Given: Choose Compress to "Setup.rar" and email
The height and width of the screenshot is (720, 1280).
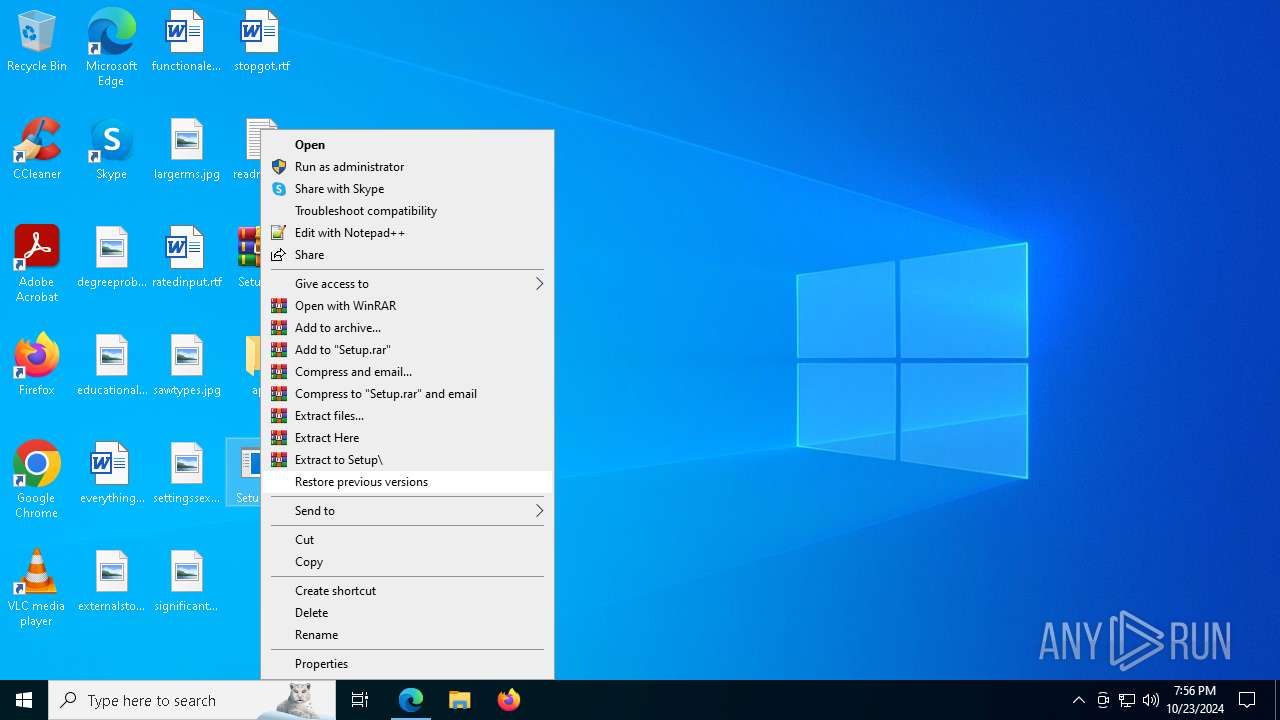Looking at the screenshot, I should (408, 394).
